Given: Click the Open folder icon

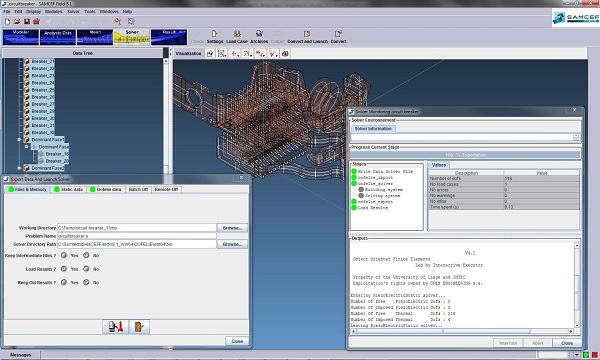Looking at the screenshot, I should click(x=17, y=22).
